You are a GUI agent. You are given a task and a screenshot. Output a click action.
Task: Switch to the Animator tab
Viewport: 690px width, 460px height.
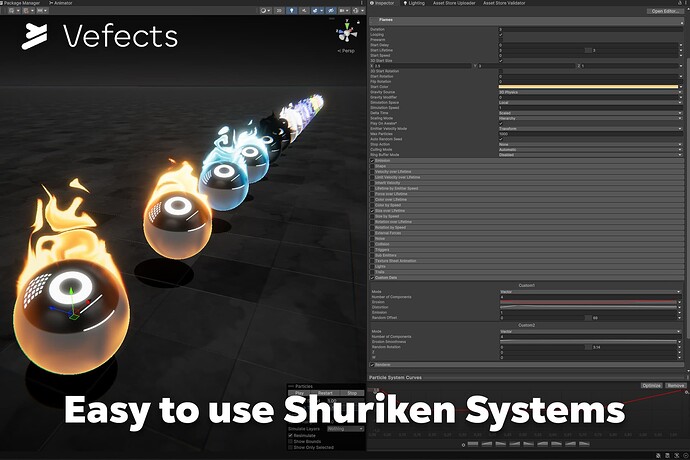[x=61, y=3]
